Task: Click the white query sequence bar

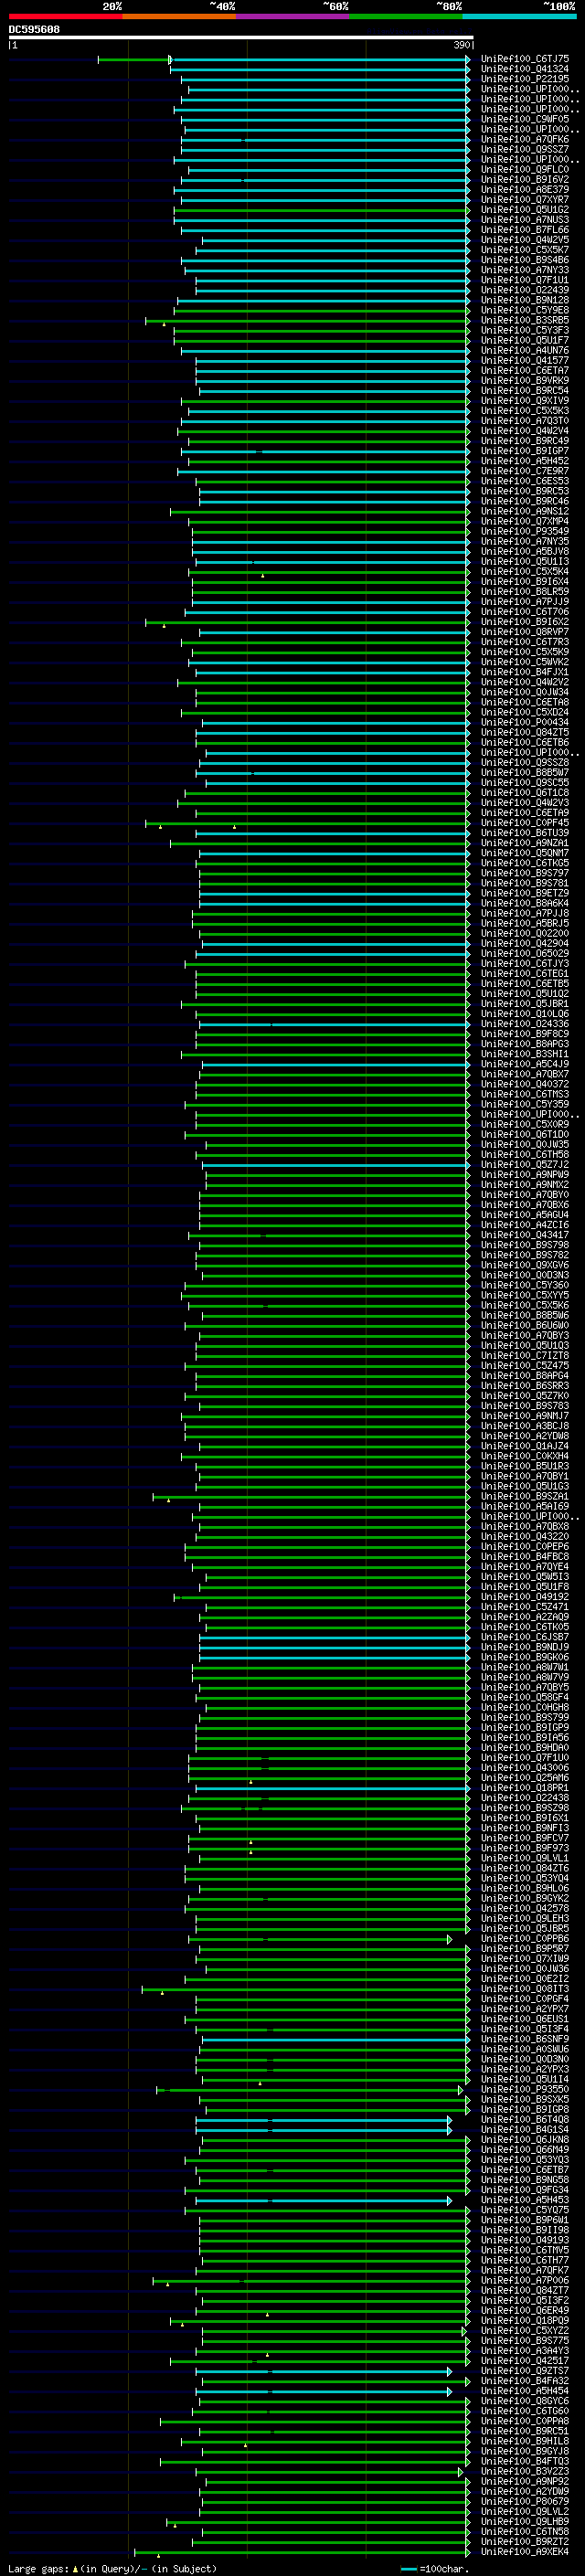Action: [241, 37]
